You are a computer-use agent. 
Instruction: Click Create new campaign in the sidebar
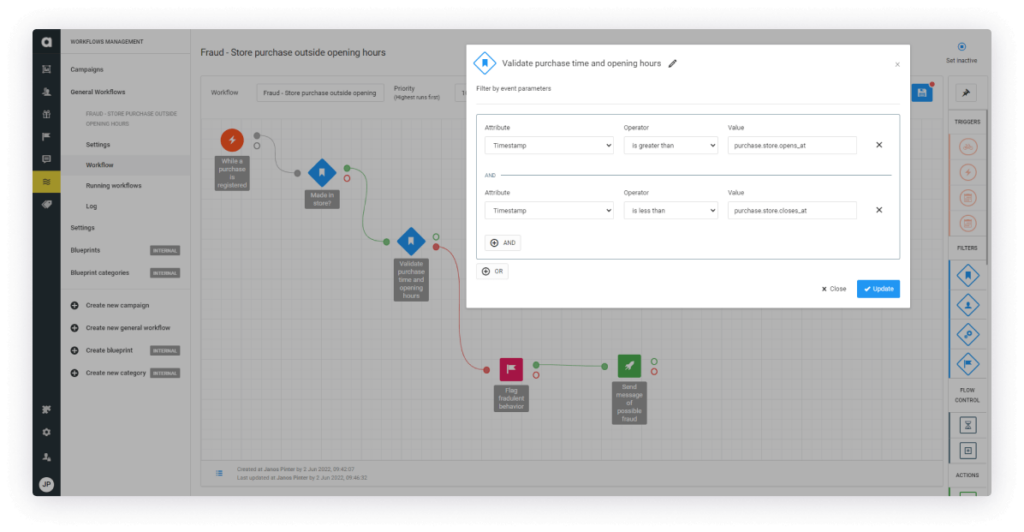click(x=116, y=305)
